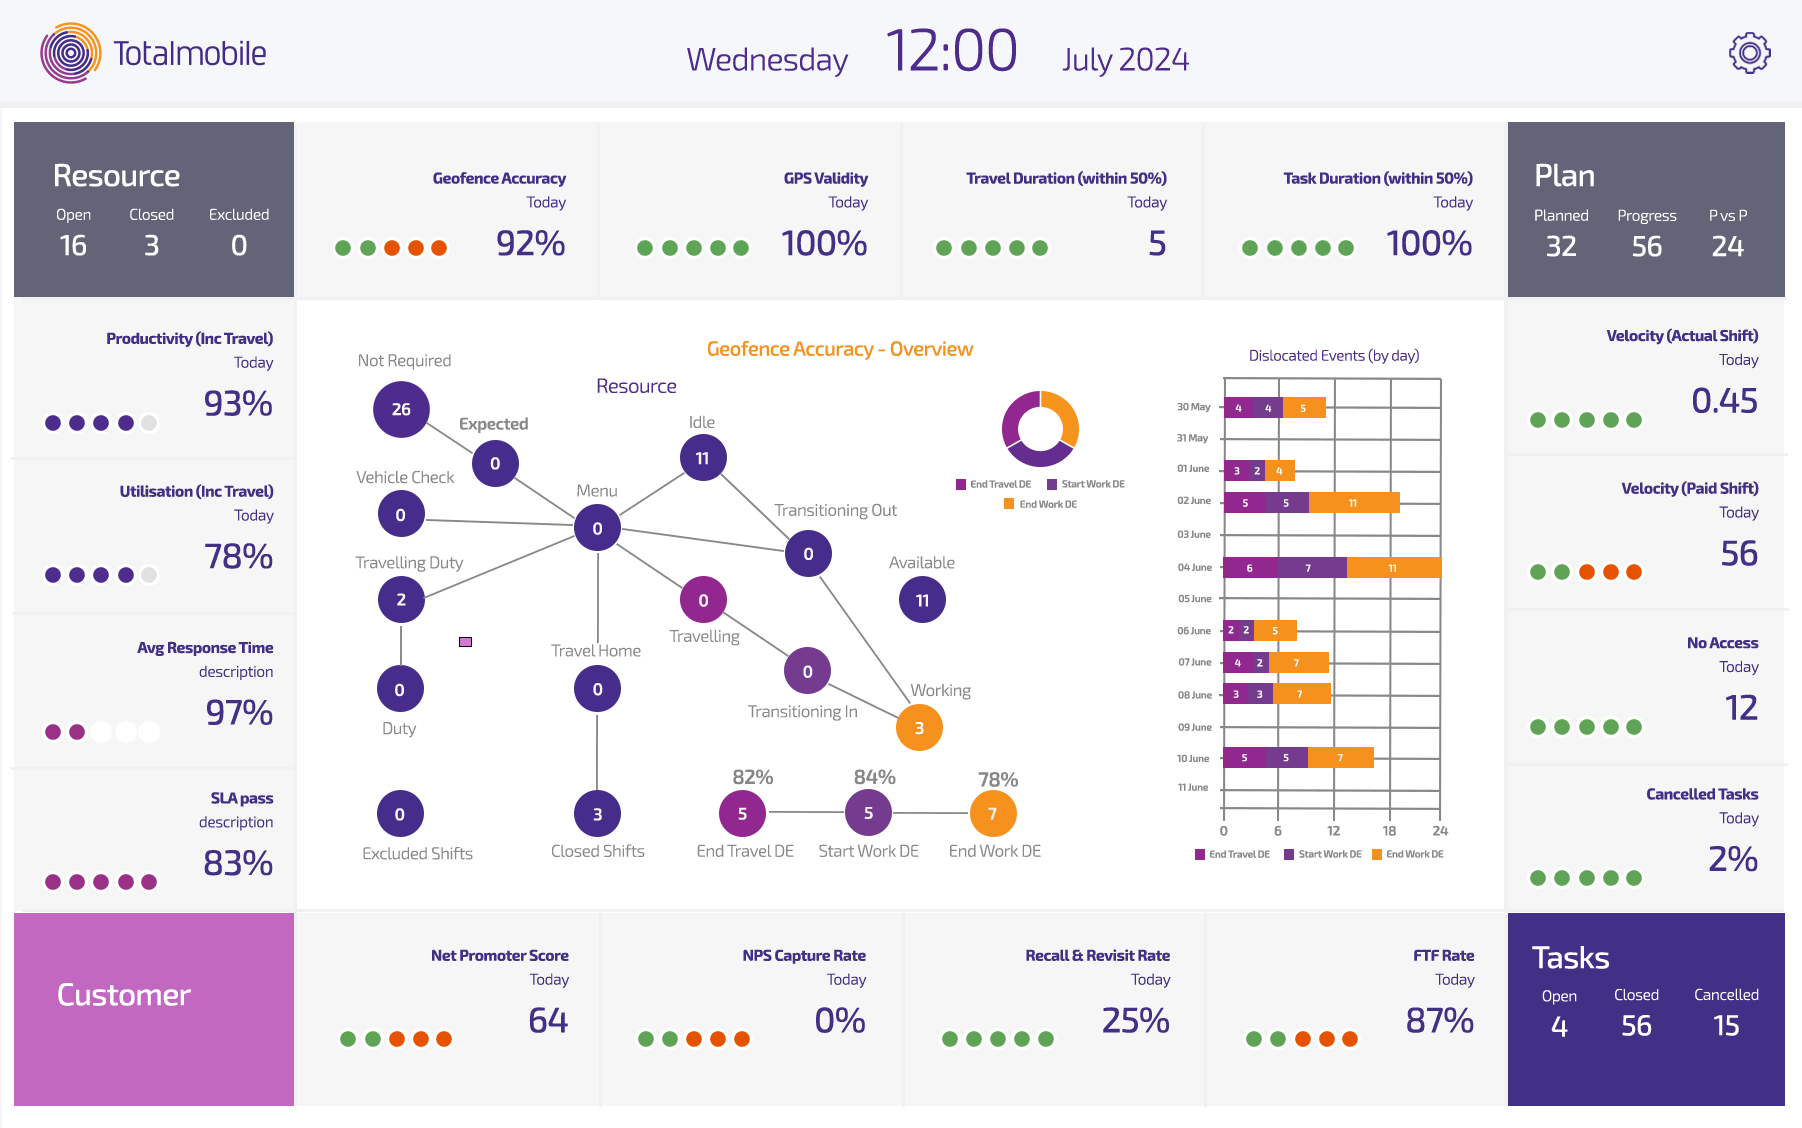This screenshot has width=1802, height=1128.
Task: Click the Travelling Duty node circle
Action: [x=401, y=600]
